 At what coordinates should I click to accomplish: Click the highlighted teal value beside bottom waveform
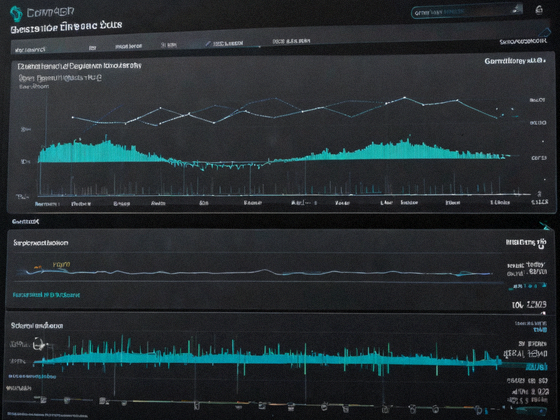(537, 367)
